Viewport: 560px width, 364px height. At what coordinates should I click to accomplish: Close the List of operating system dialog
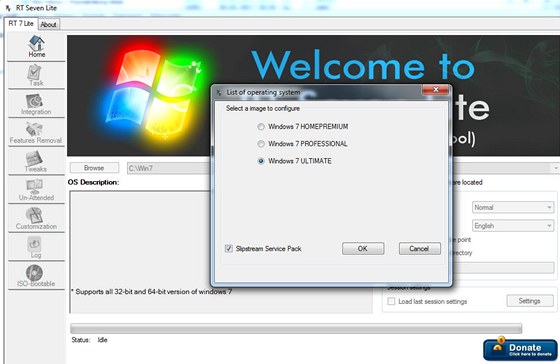[x=435, y=90]
